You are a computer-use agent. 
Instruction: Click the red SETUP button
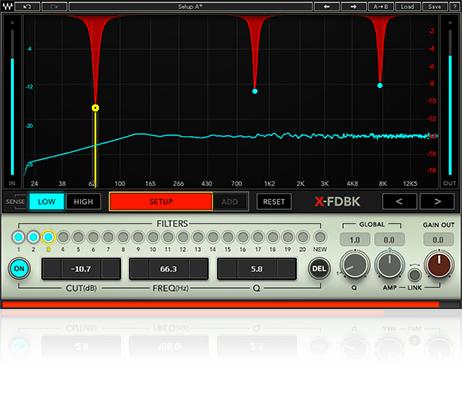click(x=161, y=202)
